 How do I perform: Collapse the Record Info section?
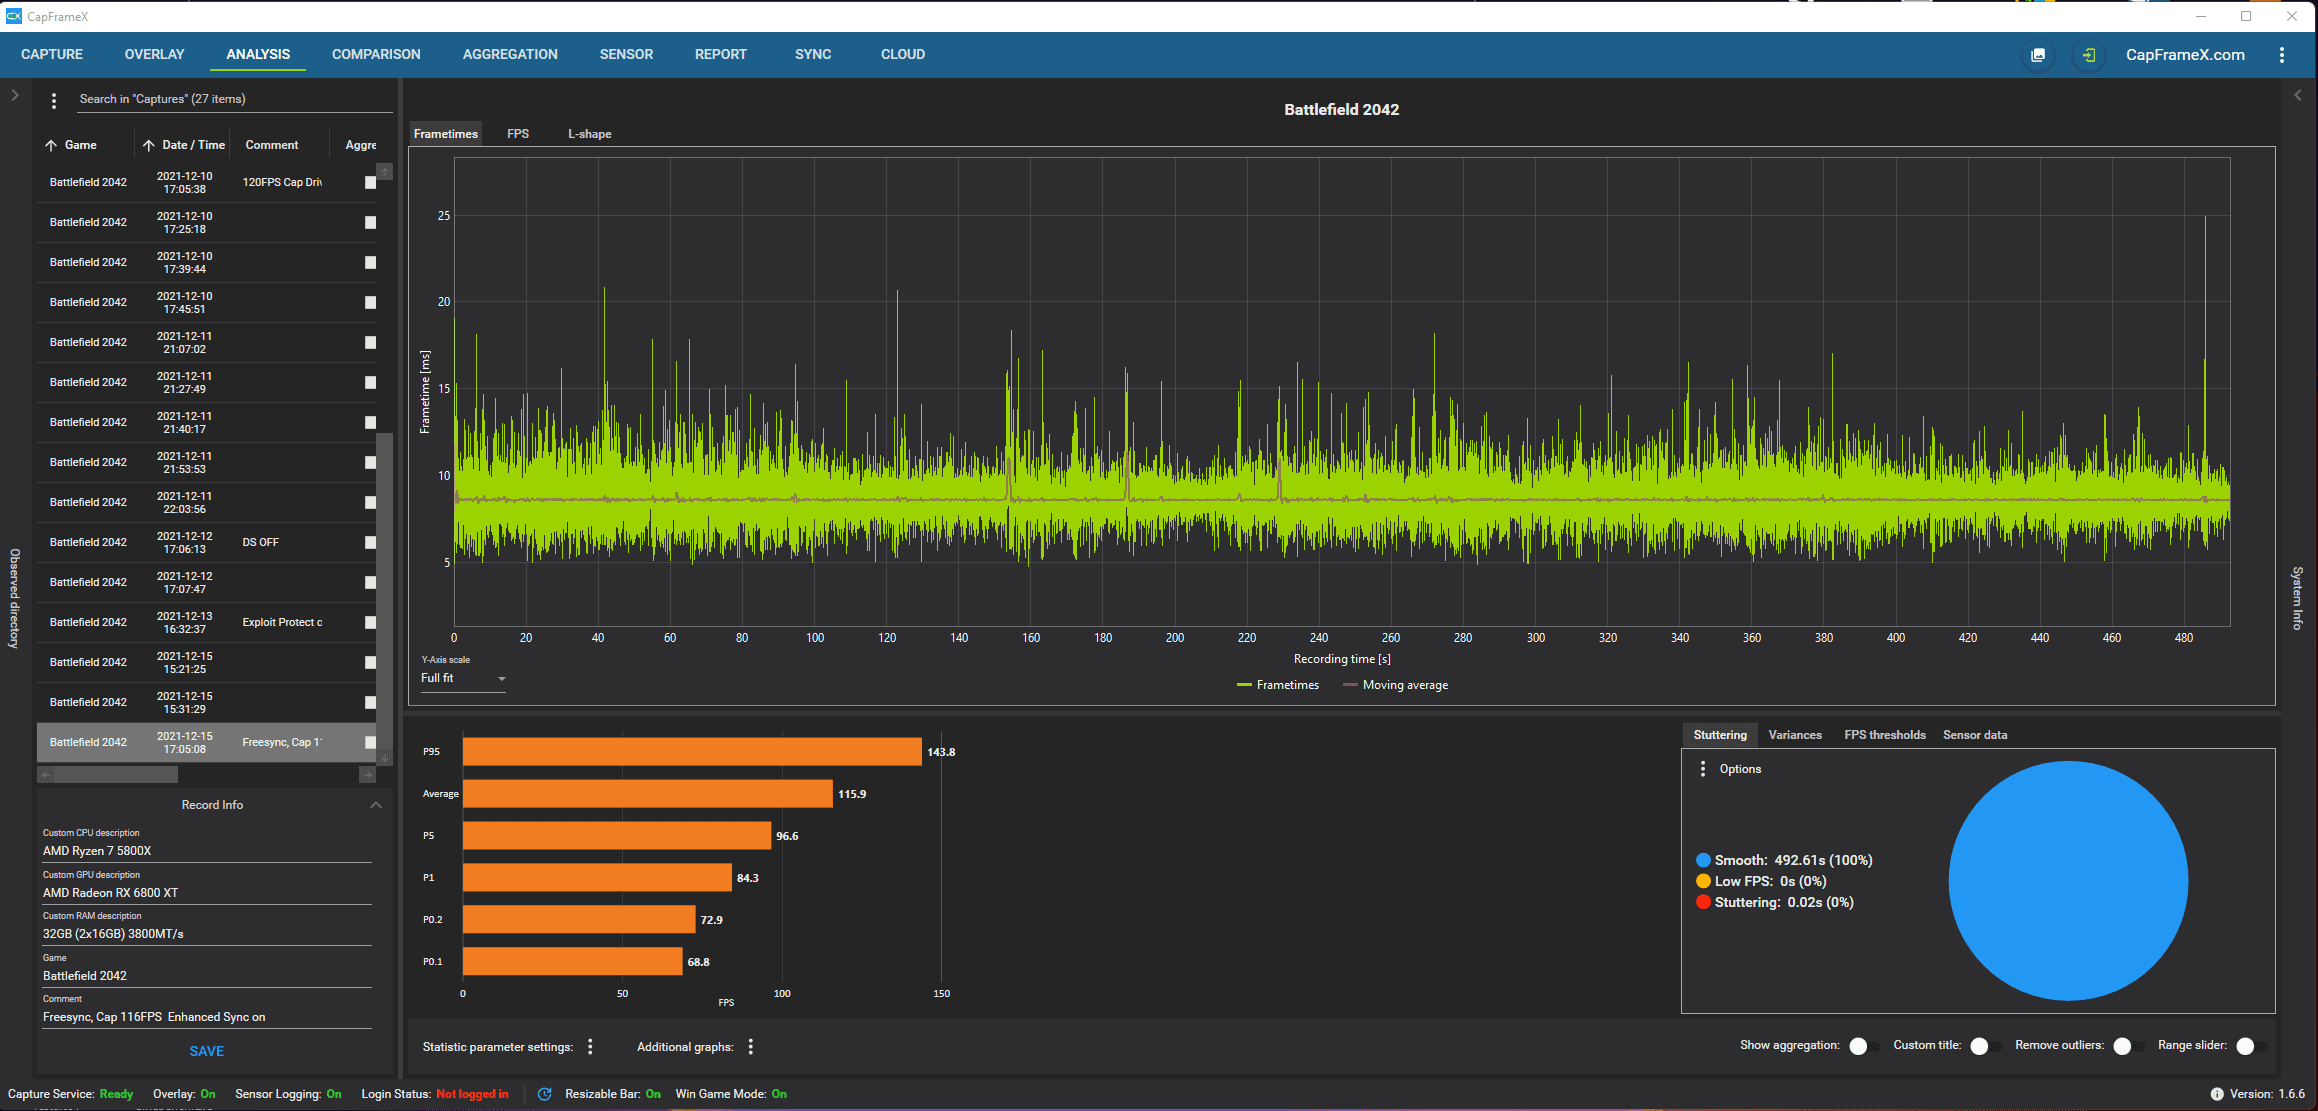(376, 805)
